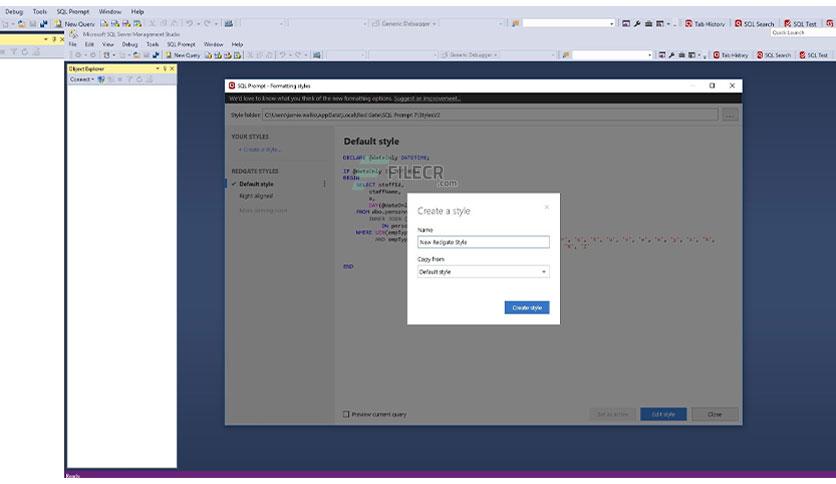
Task: Open the Generic Debugger dropdown in outer toolbar
Action: point(404,23)
